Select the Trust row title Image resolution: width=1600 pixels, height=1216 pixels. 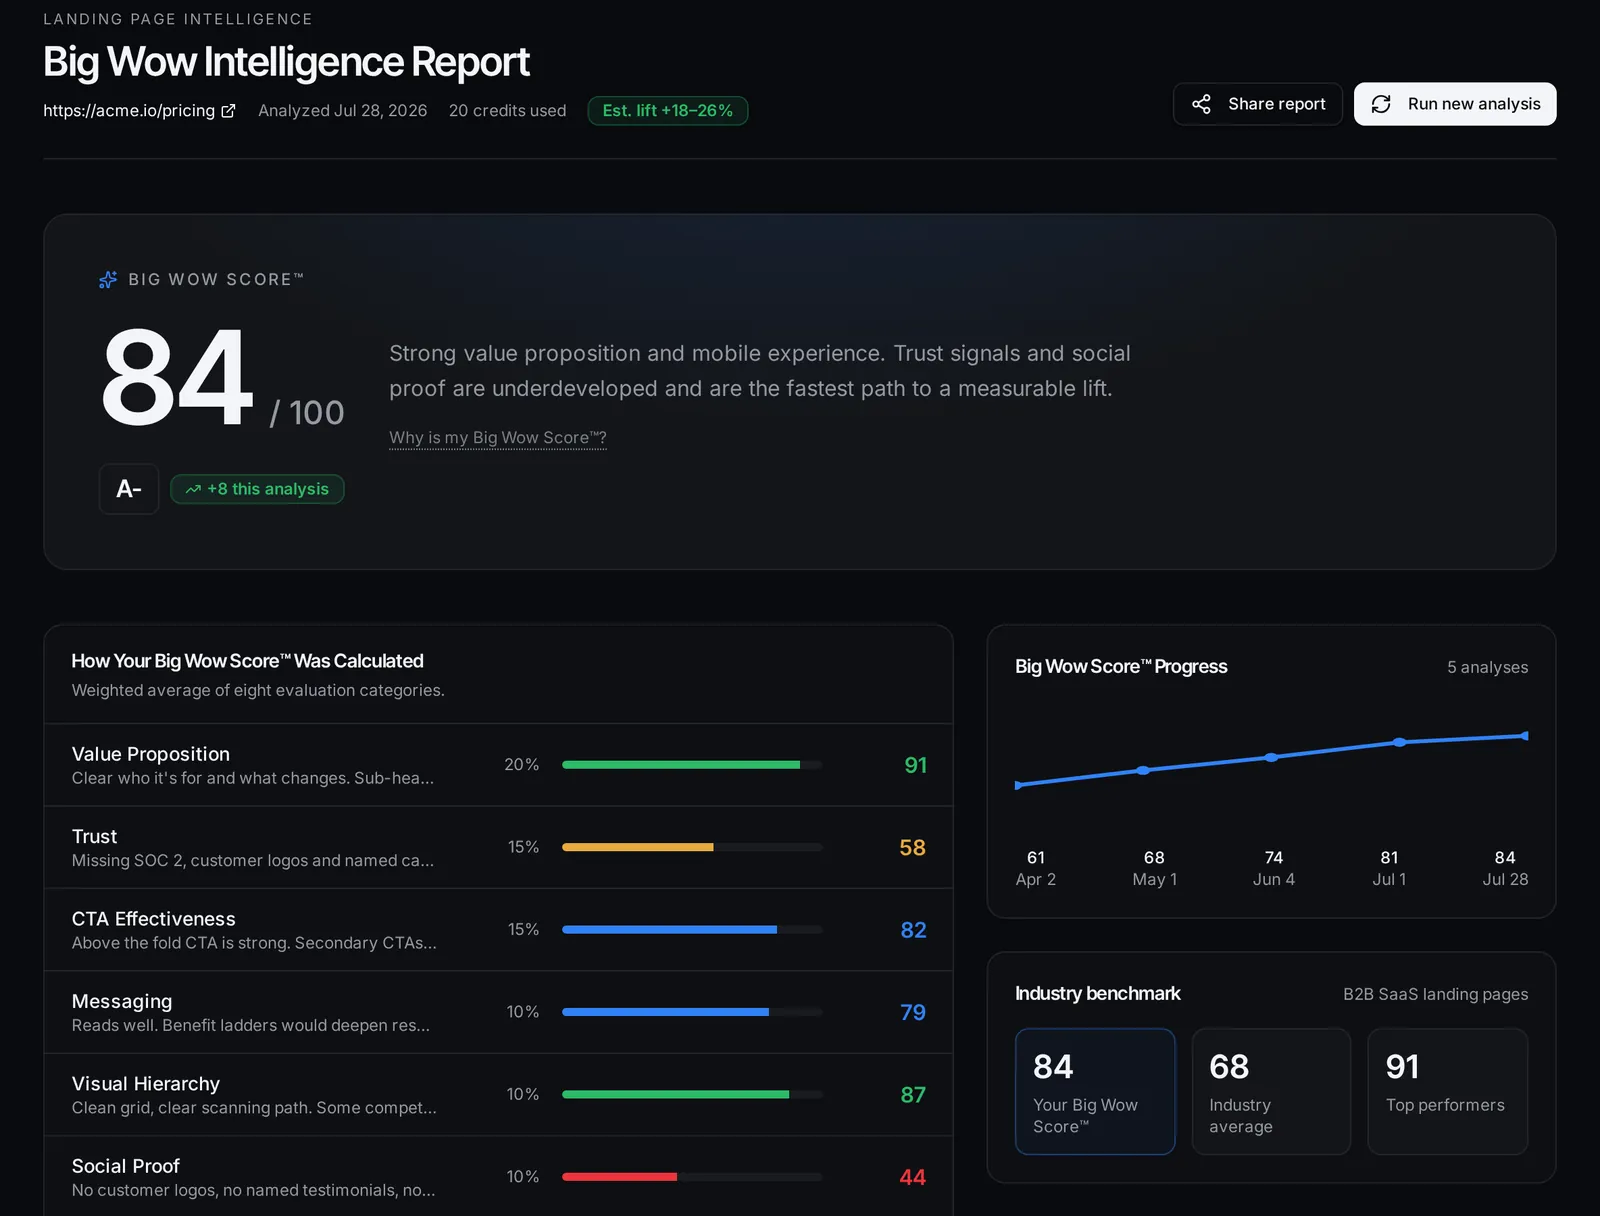94,836
